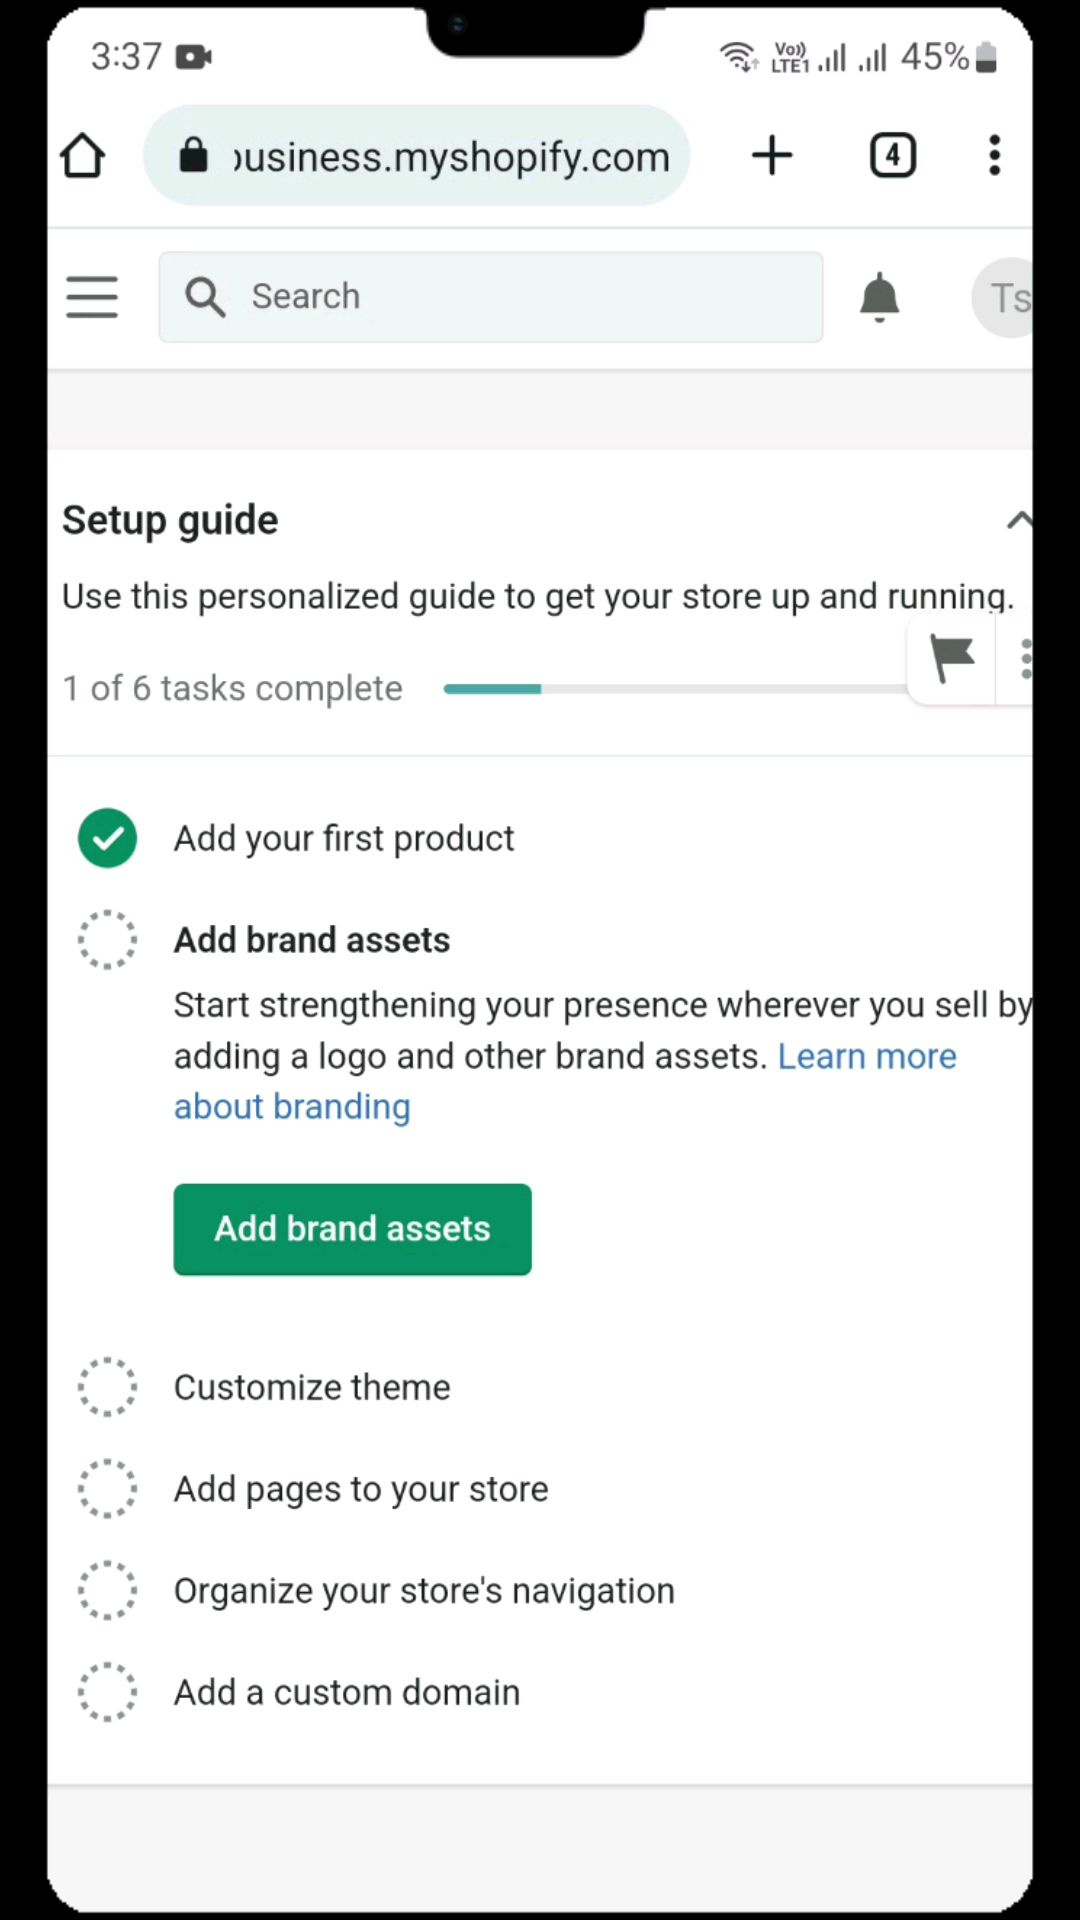Screen dimensions: 1080x1920
Task: Open the tab switcher showing 4 tabs
Action: (x=893, y=156)
